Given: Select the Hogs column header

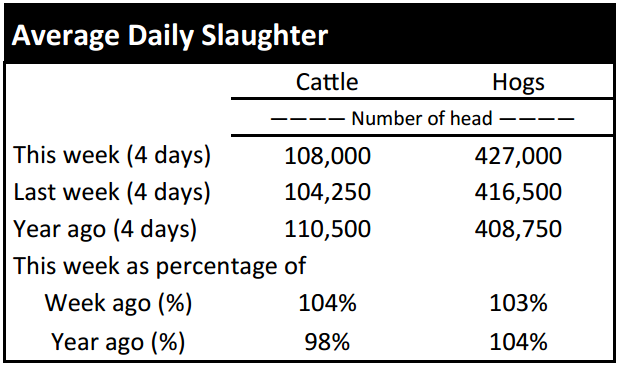Looking at the screenshot, I should point(518,83).
